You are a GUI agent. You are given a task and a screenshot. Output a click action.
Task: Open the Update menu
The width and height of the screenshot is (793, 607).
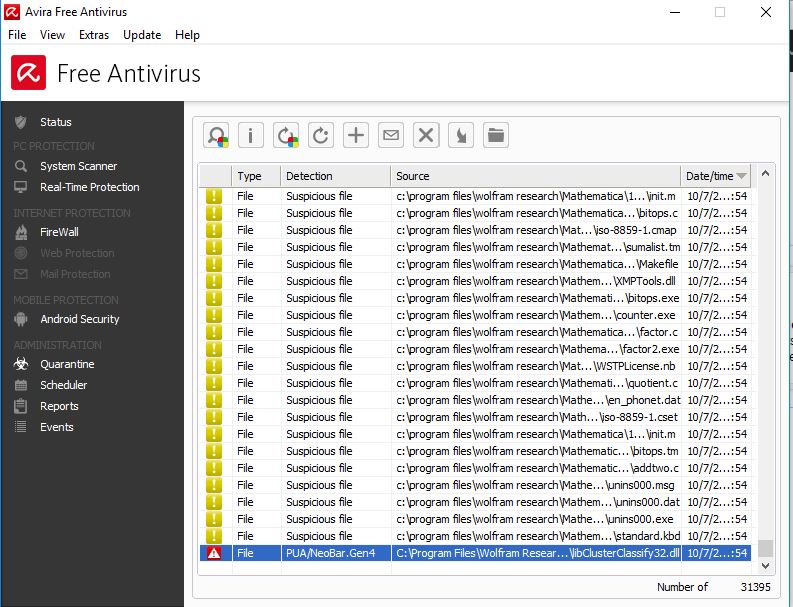(142, 35)
